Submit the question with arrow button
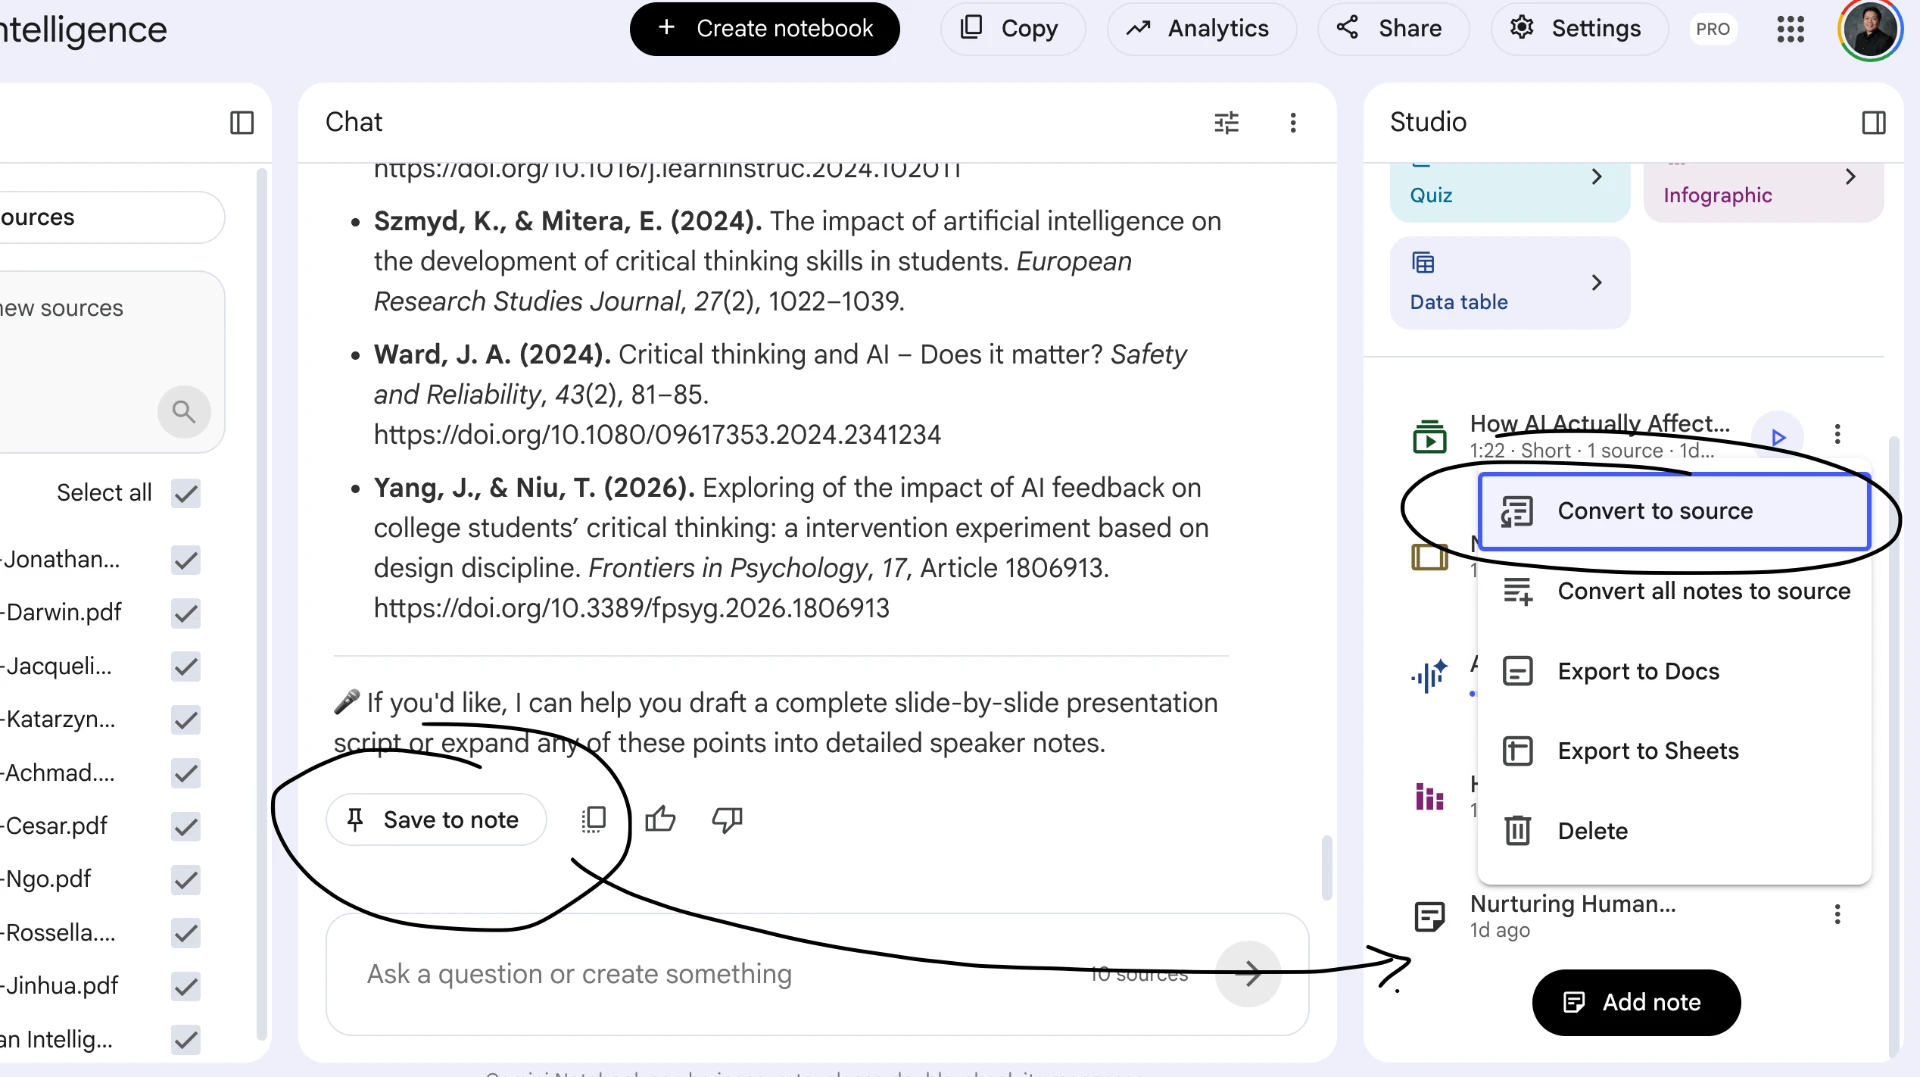Image resolution: width=1920 pixels, height=1077 pixels. [x=1248, y=973]
